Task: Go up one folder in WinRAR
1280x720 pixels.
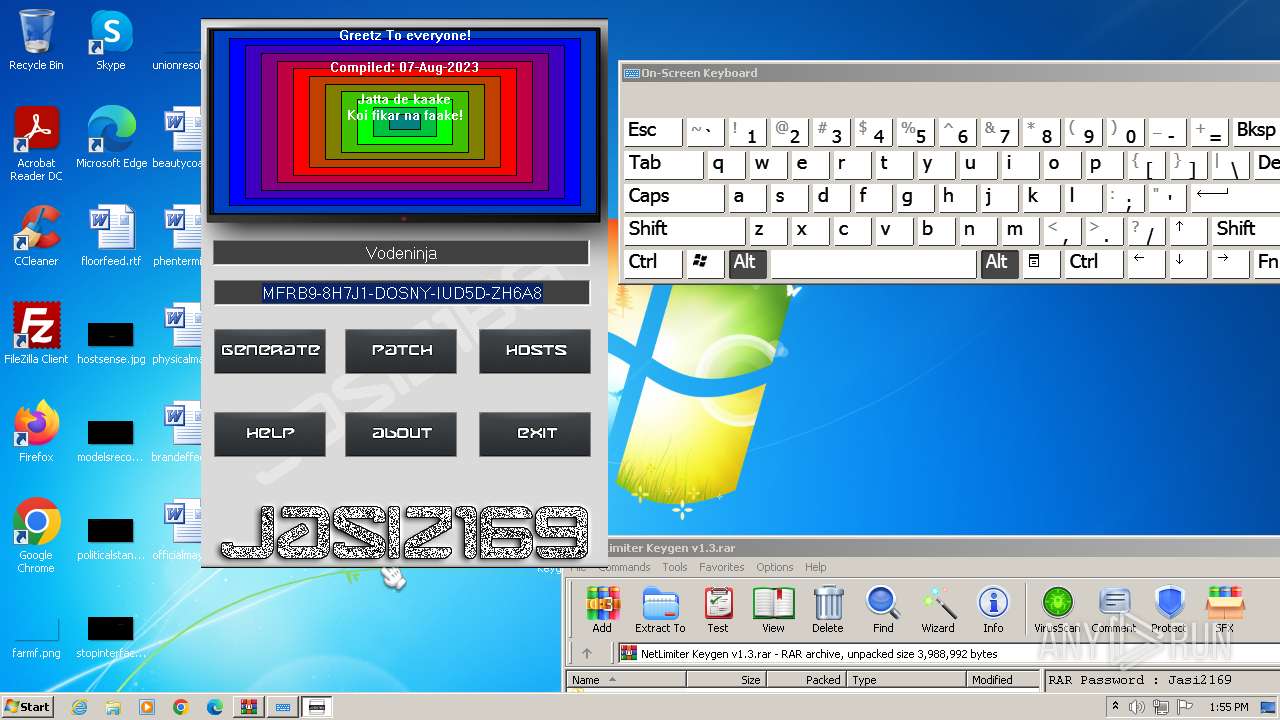Action: pos(587,654)
